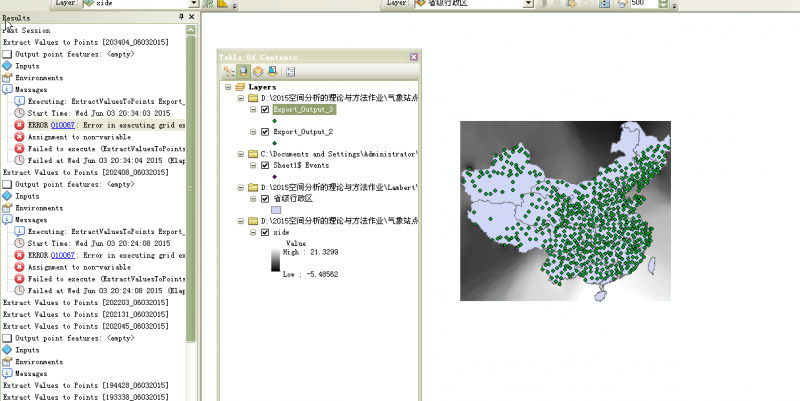Collapse the Export_Output_2 layer legend

tap(253, 132)
